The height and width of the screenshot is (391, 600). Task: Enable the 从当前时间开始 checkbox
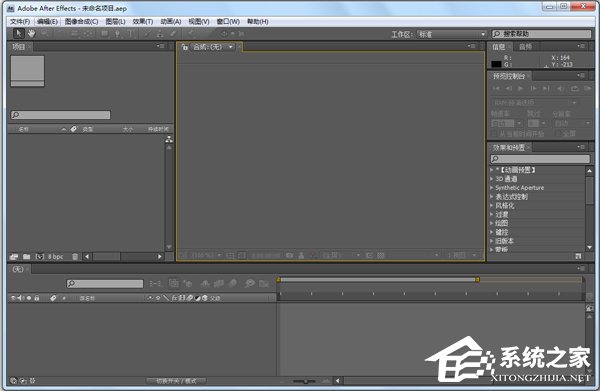(x=494, y=134)
